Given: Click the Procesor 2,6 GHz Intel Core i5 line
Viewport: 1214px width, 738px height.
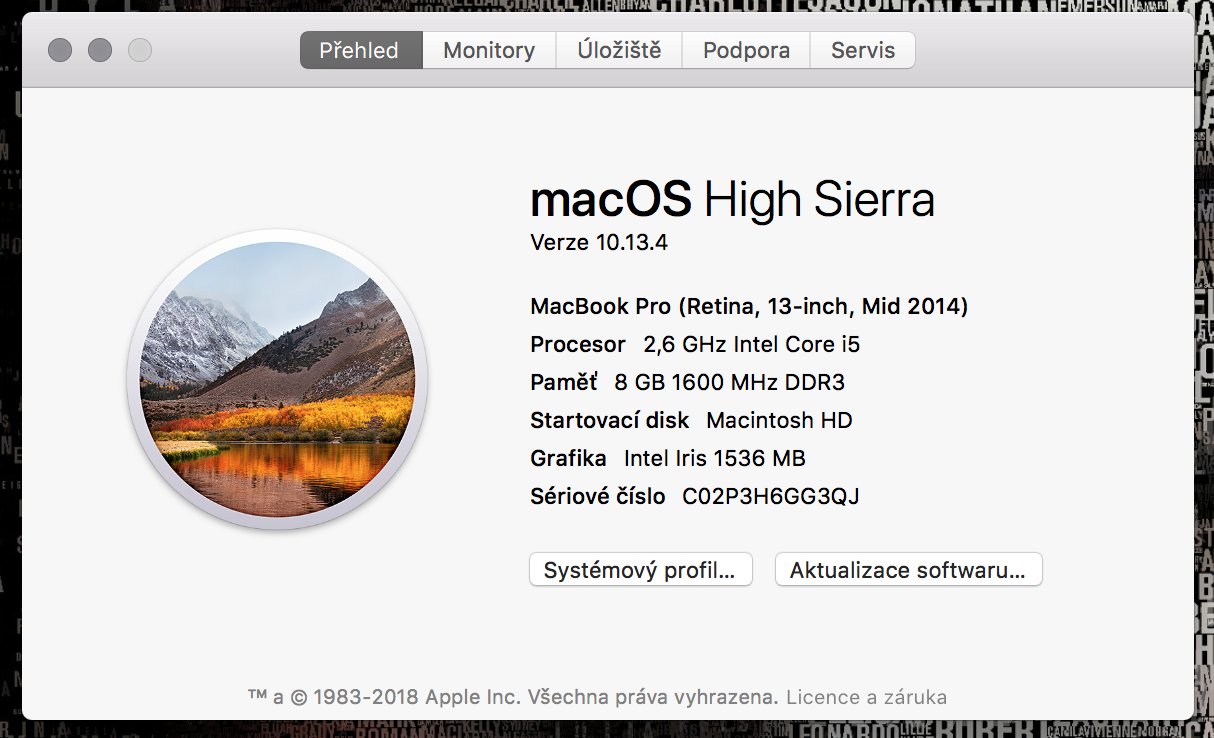Looking at the screenshot, I should point(695,344).
